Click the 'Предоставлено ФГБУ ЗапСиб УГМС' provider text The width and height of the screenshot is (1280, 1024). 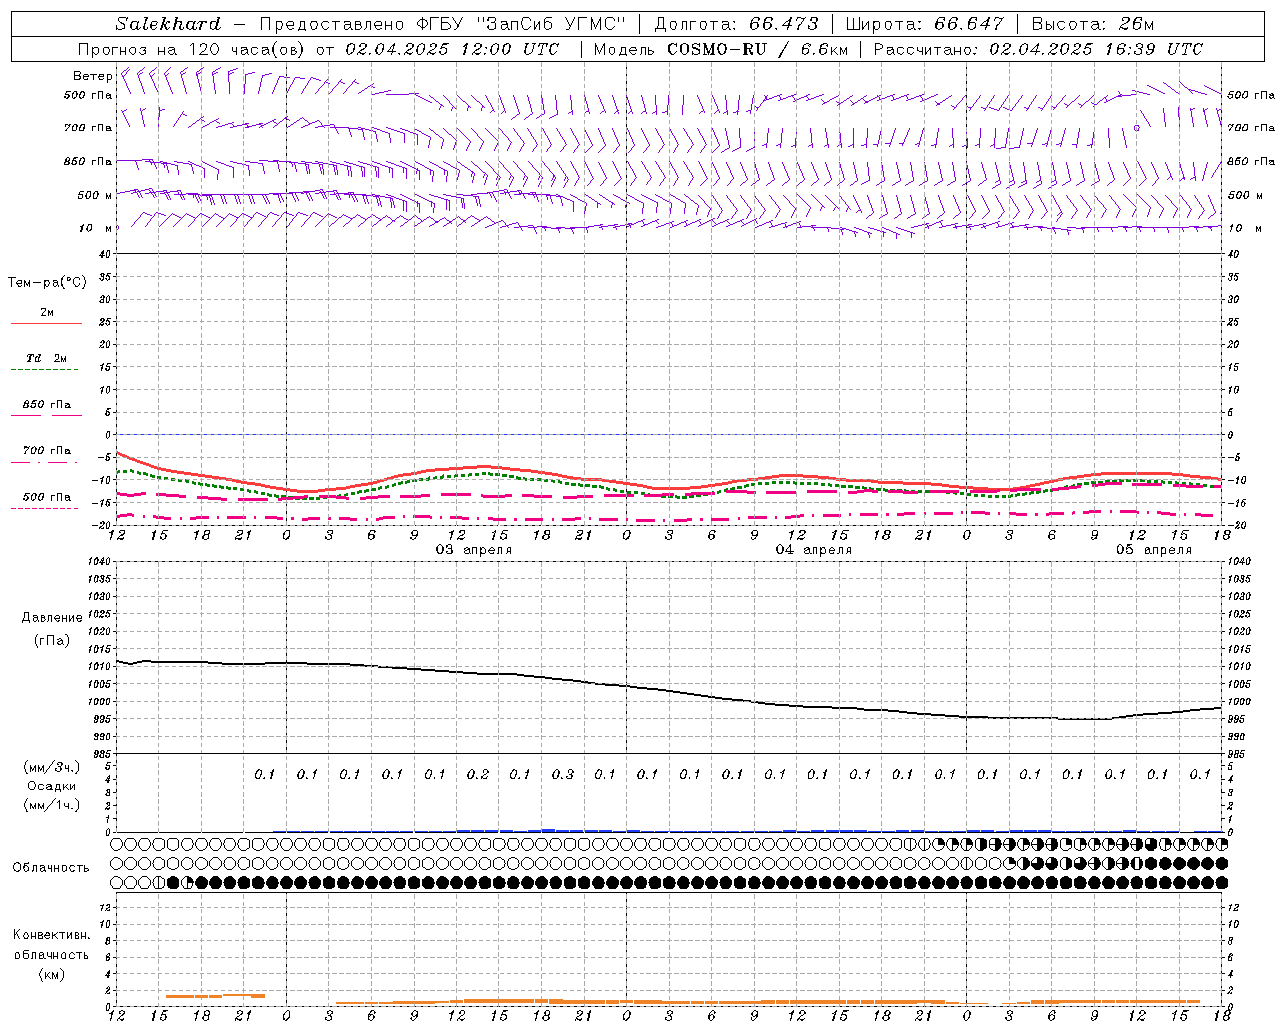click(443, 24)
